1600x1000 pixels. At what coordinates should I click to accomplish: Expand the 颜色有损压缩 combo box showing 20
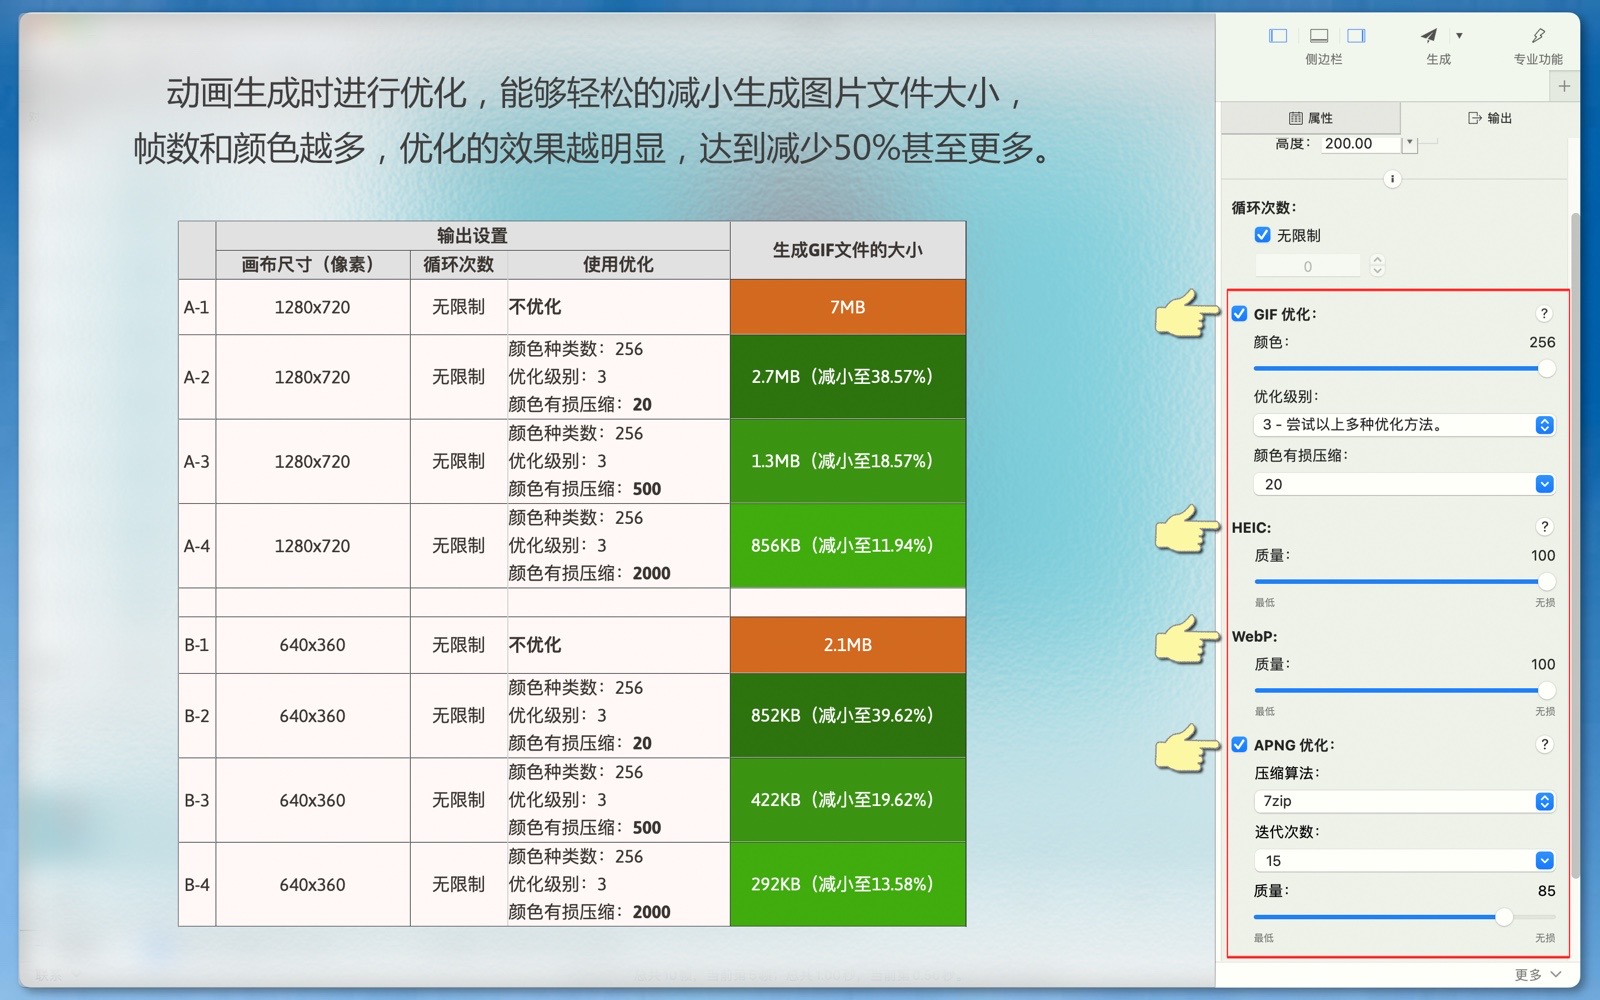[x=1544, y=484]
